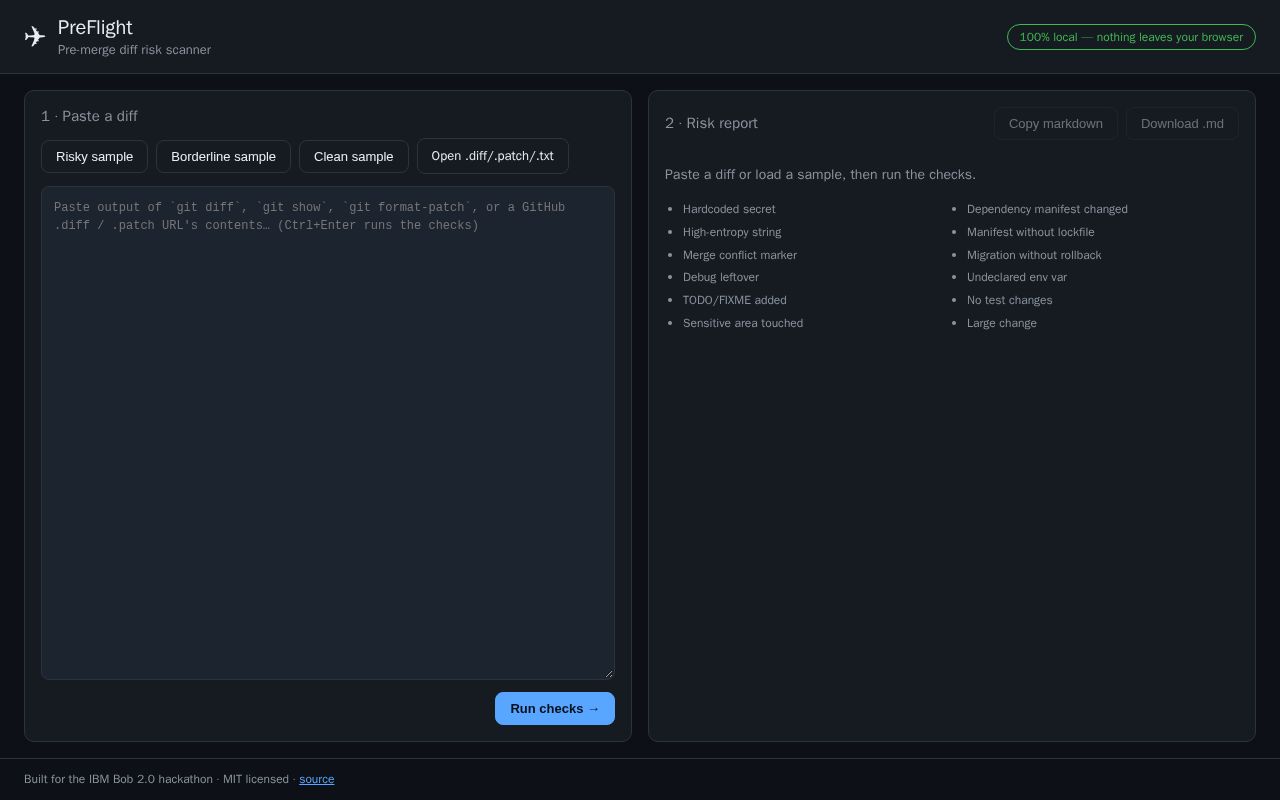
Task: Copy markdown of the risk report
Action: [1056, 123]
